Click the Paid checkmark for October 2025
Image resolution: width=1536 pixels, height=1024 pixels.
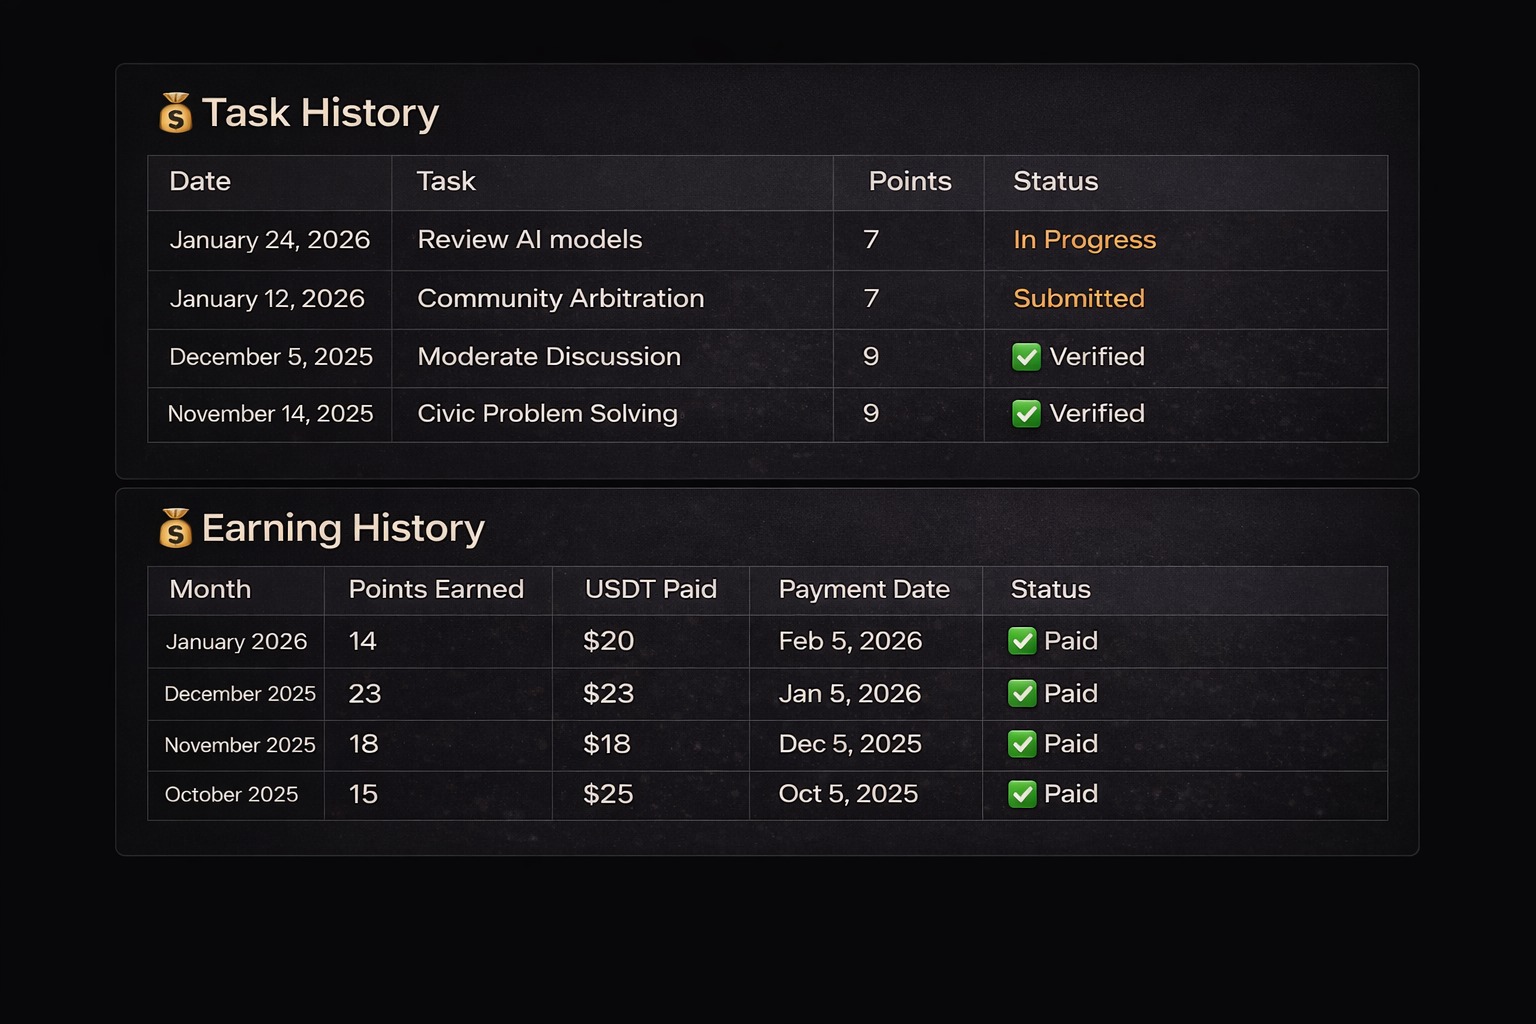pos(1021,794)
